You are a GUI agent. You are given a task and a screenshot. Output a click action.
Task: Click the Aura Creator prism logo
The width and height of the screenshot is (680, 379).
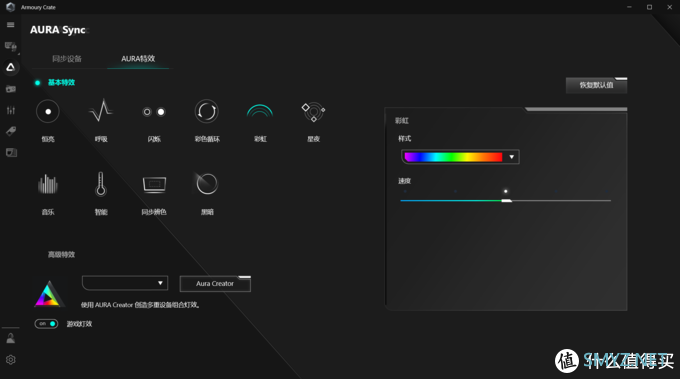click(49, 294)
